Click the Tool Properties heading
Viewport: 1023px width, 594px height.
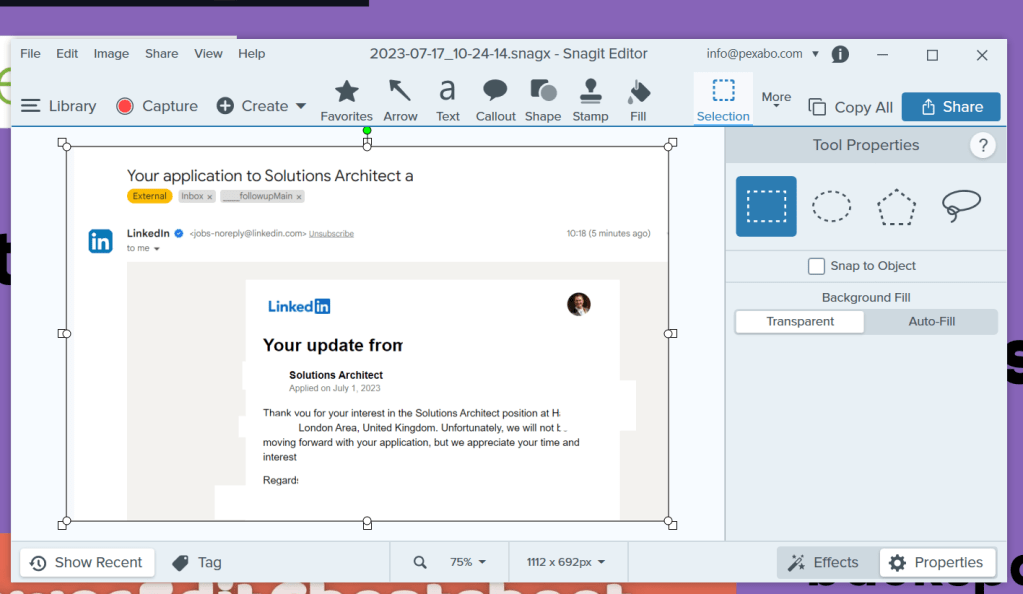point(866,145)
